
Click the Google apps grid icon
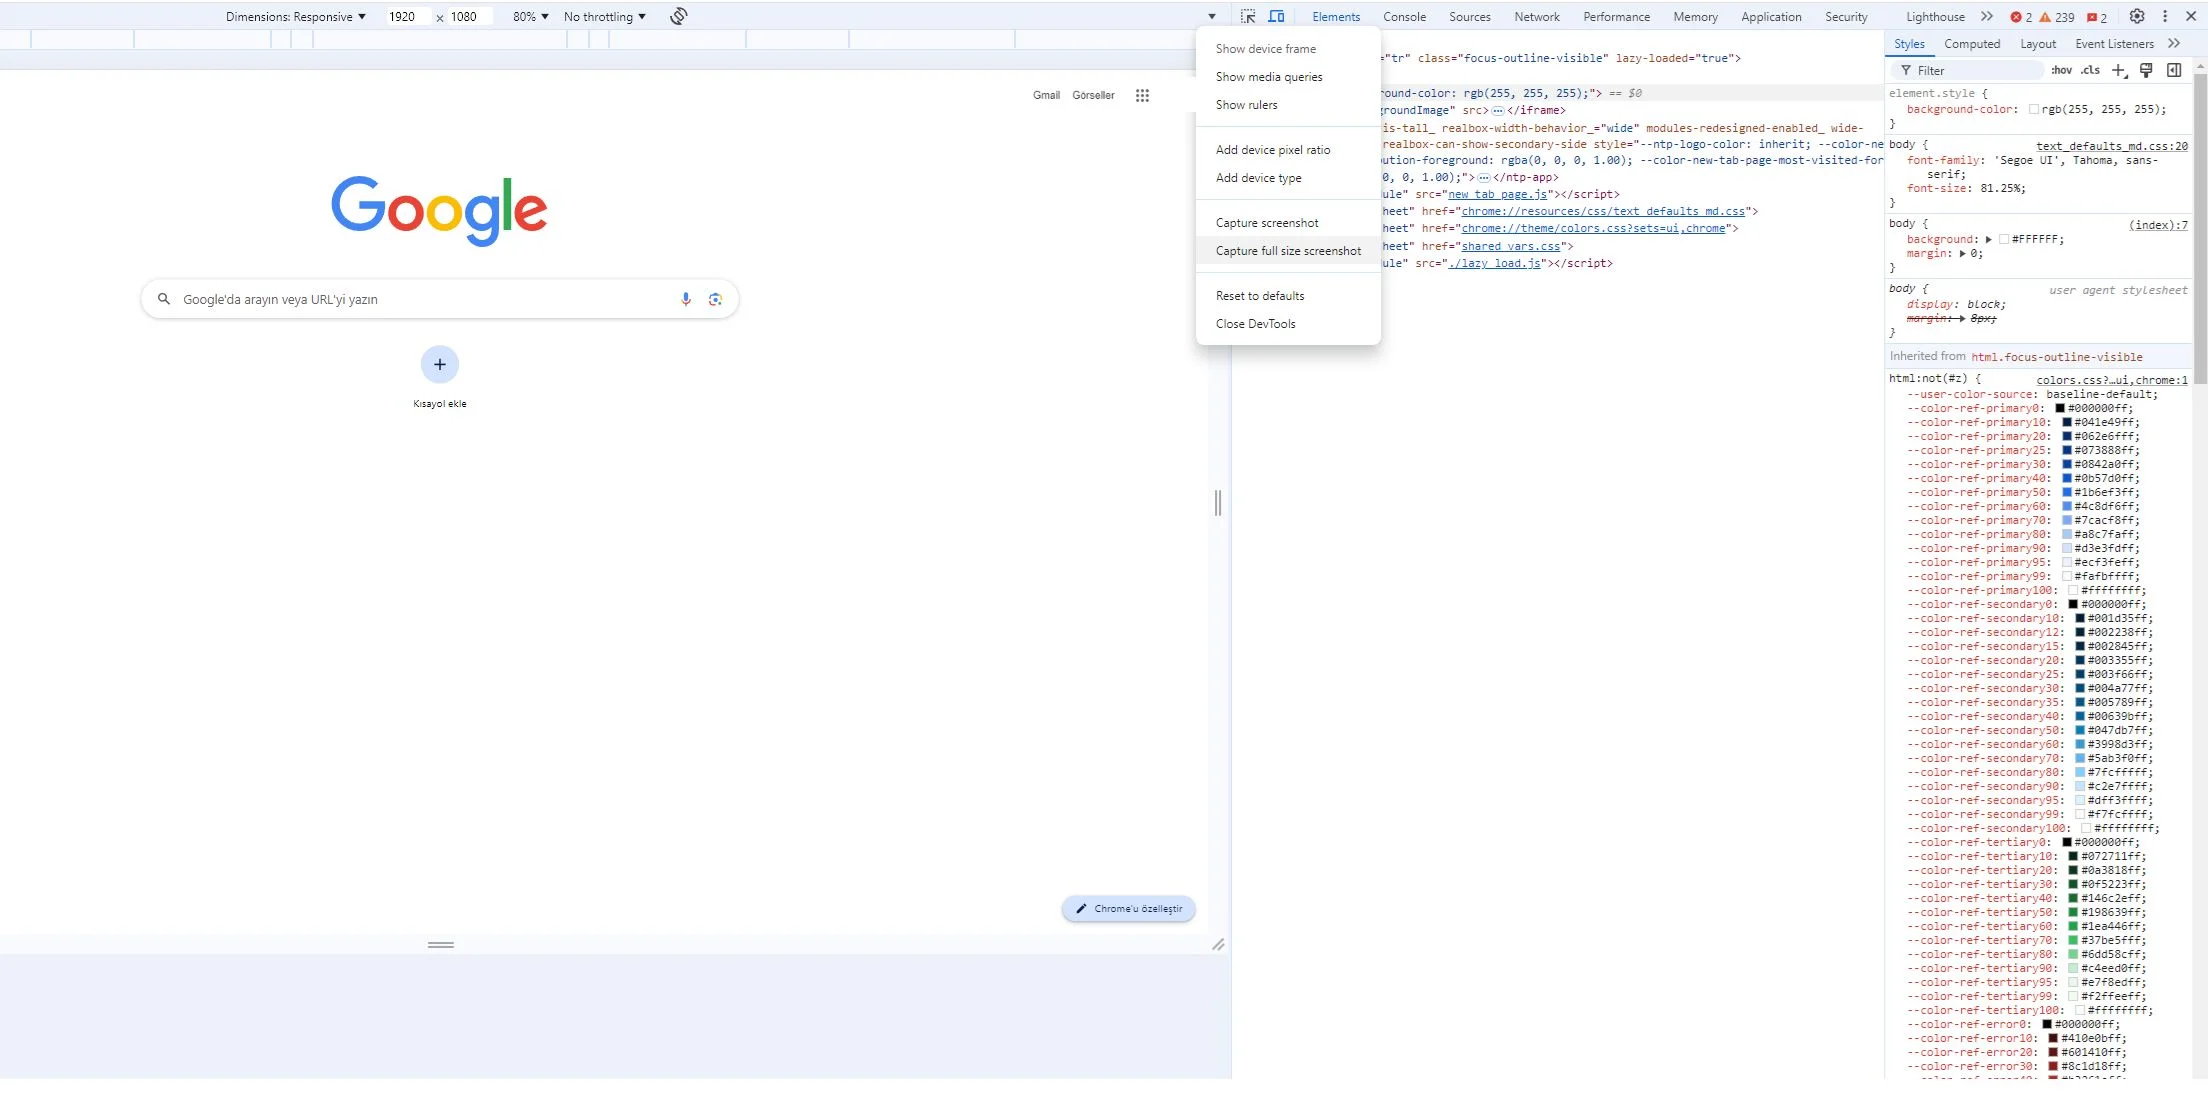coord(1142,95)
